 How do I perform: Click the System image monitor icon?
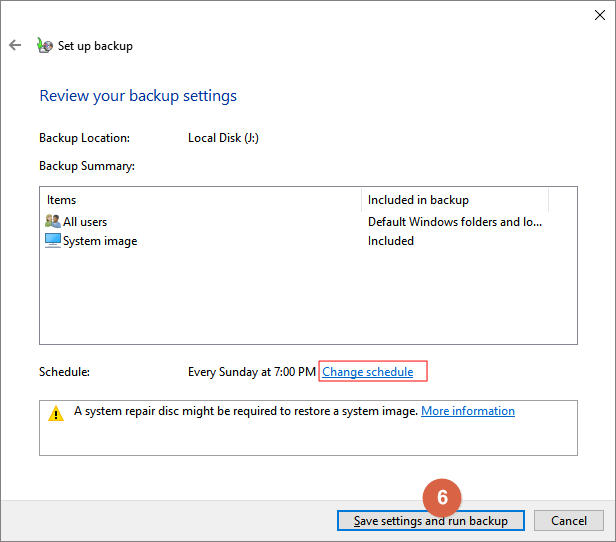coord(53,240)
